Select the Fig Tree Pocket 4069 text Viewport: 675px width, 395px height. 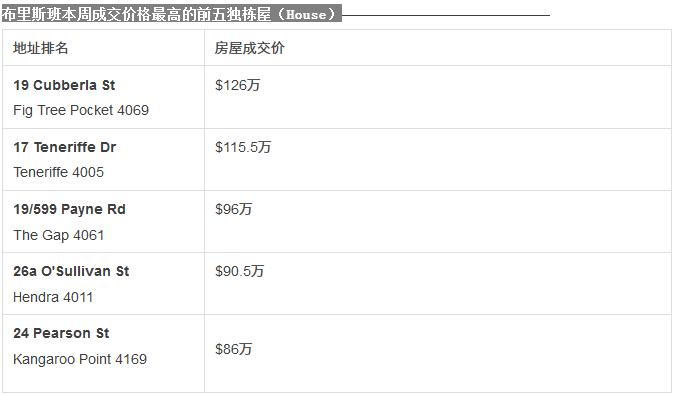(81, 110)
